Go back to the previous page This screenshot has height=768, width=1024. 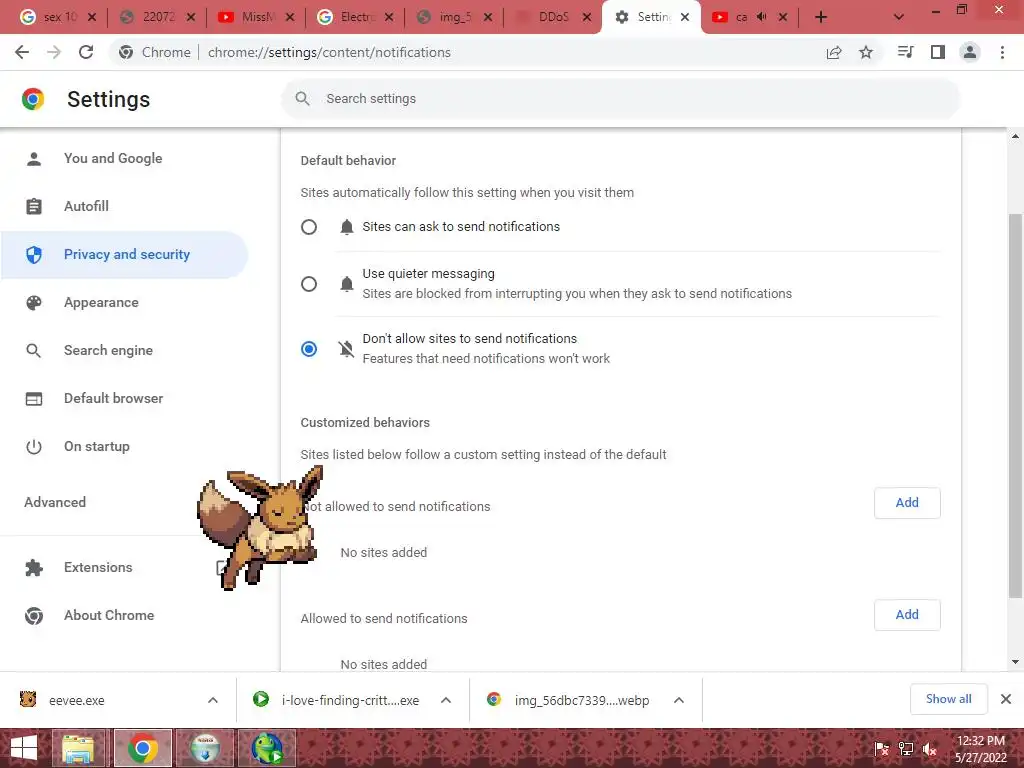point(22,52)
